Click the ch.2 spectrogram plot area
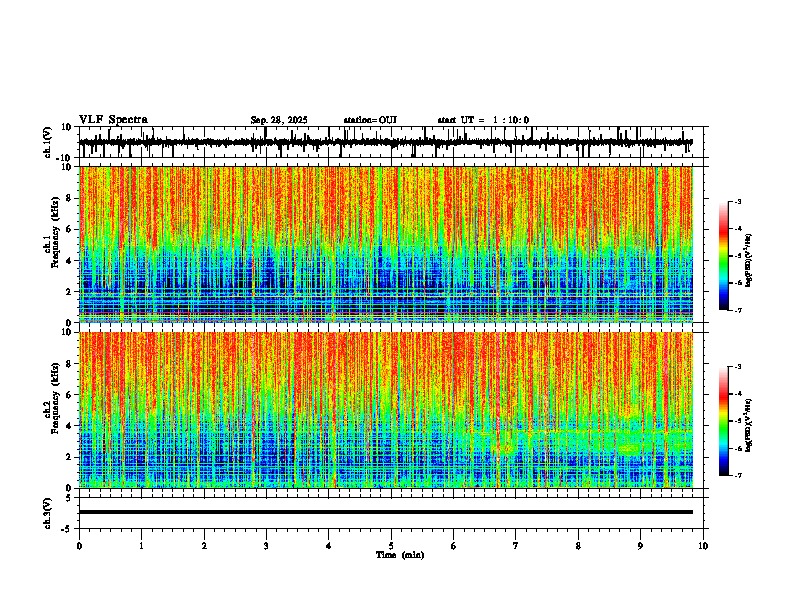 tap(386, 410)
